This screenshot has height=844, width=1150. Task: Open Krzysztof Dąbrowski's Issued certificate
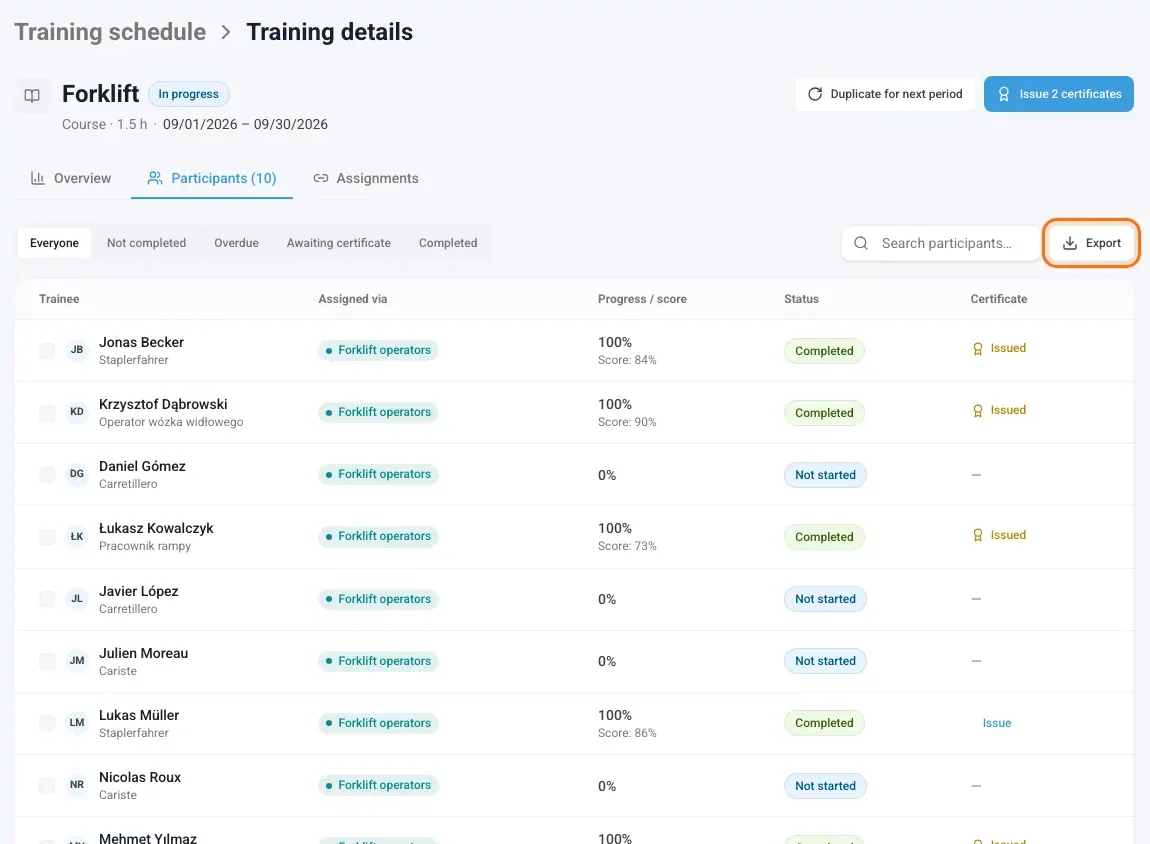pyautogui.click(x=999, y=411)
